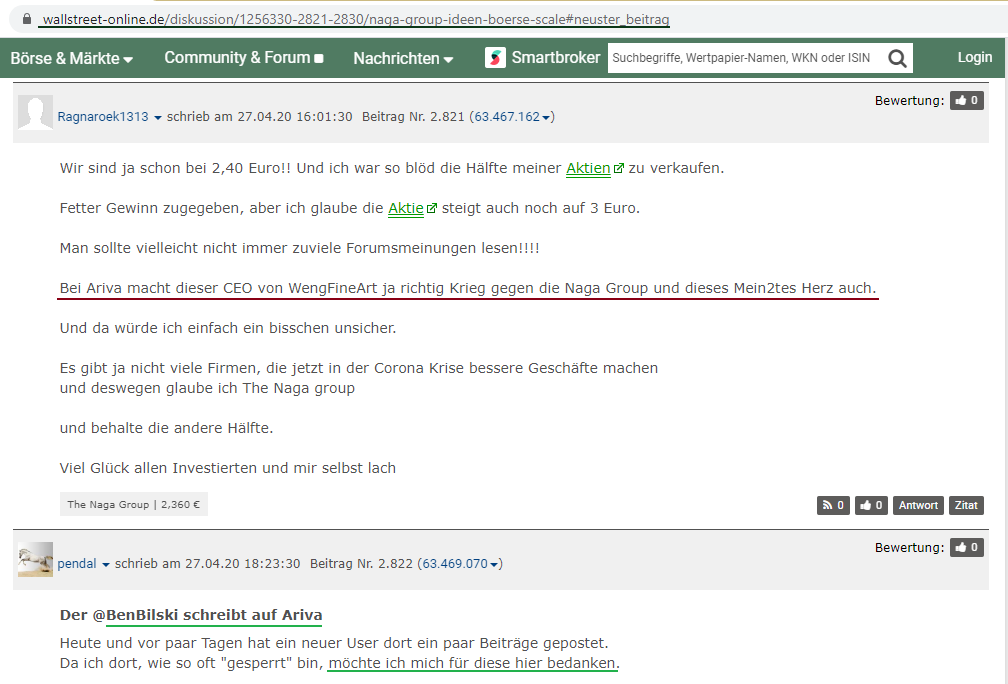Click the external link icon next to Aktie
The height and width of the screenshot is (684, 1008).
point(431,208)
